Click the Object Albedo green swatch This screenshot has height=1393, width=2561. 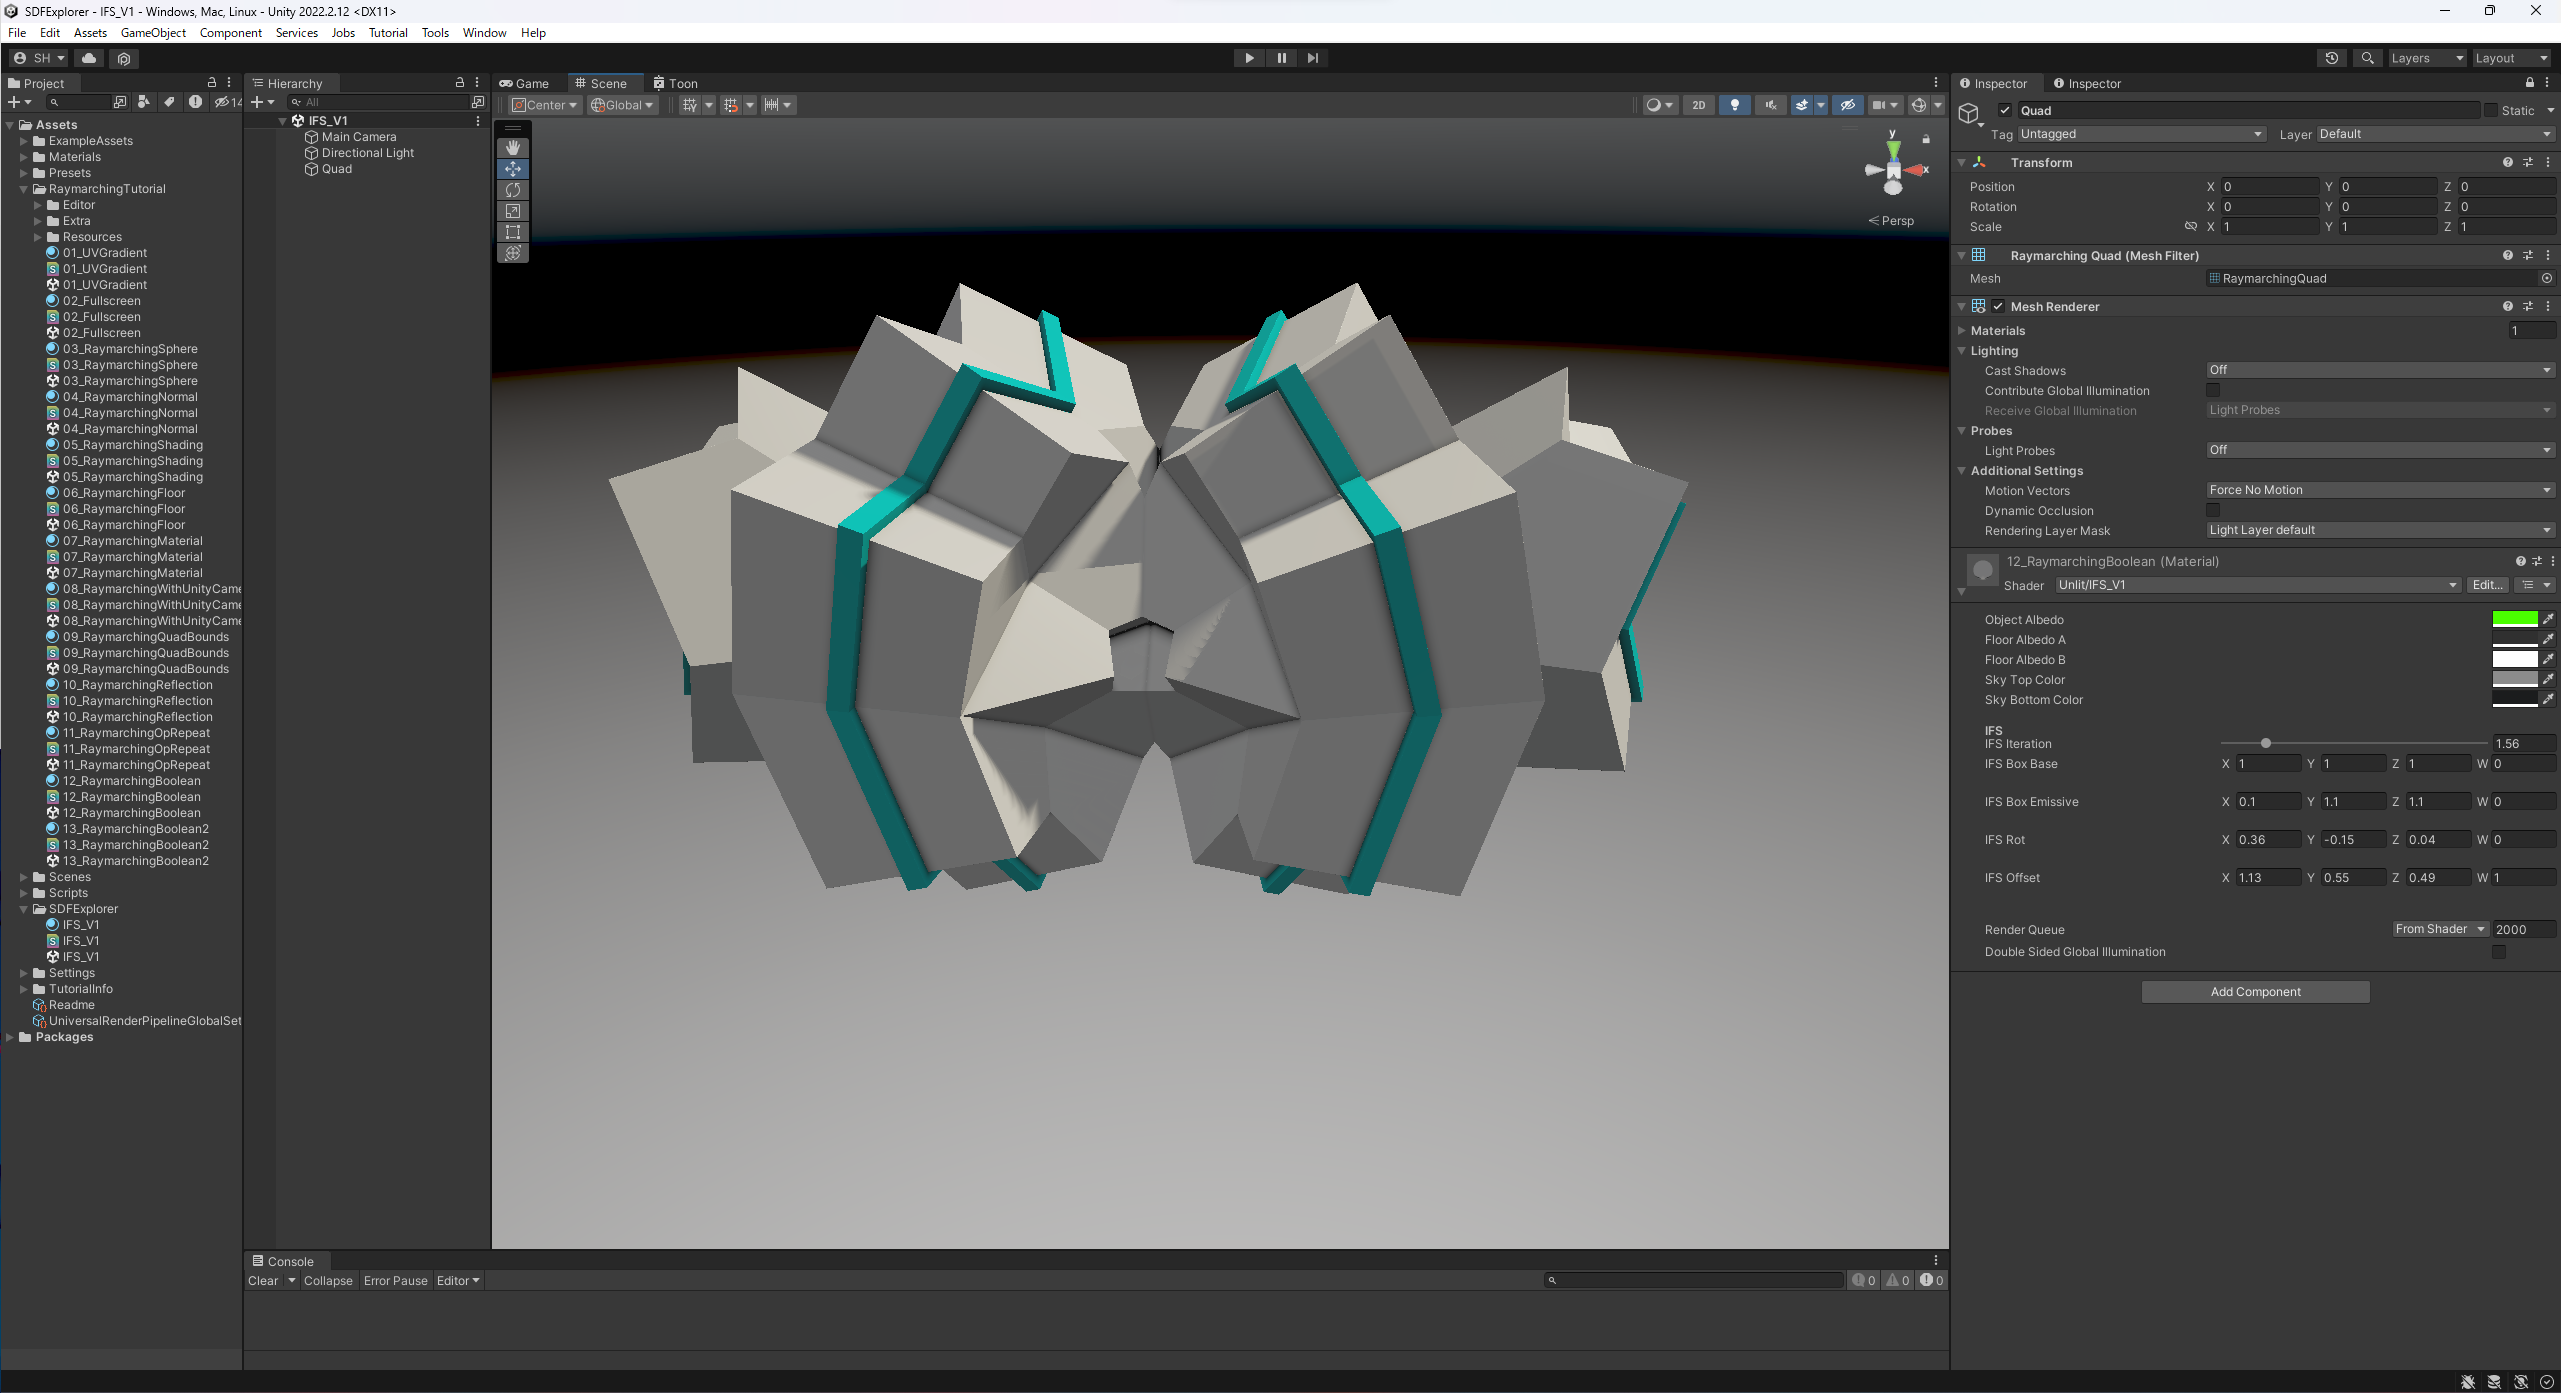[2514, 619]
